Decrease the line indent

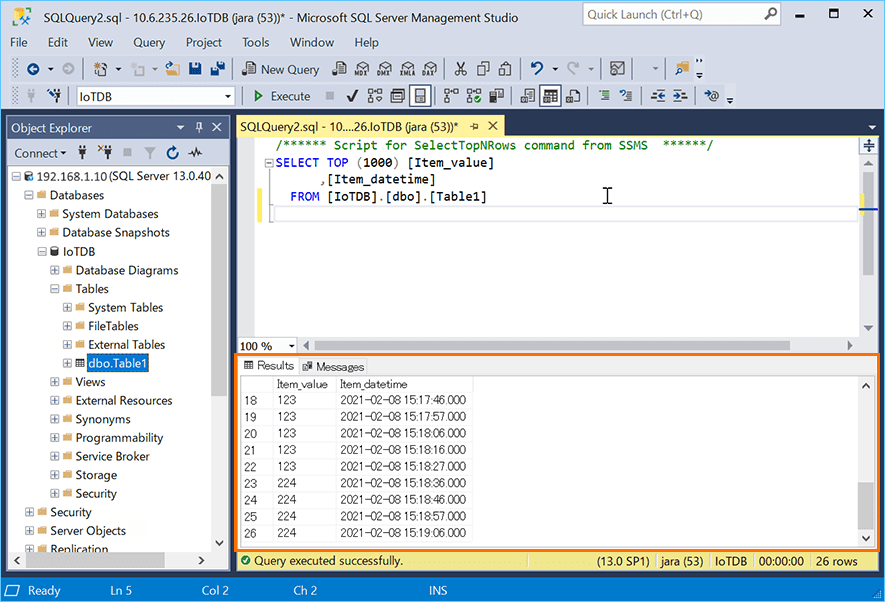pos(658,96)
